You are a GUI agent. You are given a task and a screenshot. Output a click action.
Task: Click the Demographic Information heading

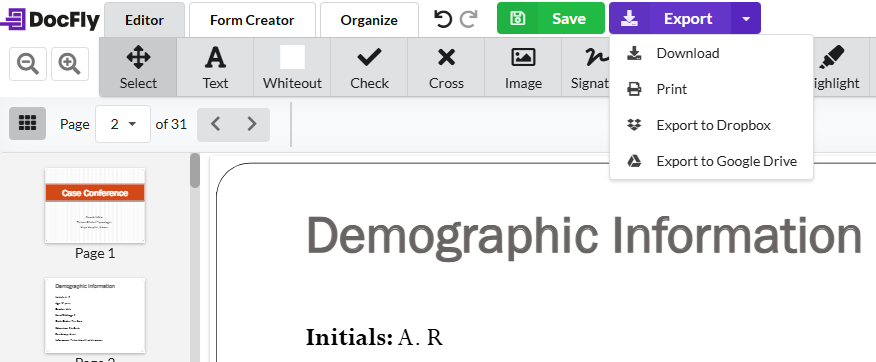584,236
